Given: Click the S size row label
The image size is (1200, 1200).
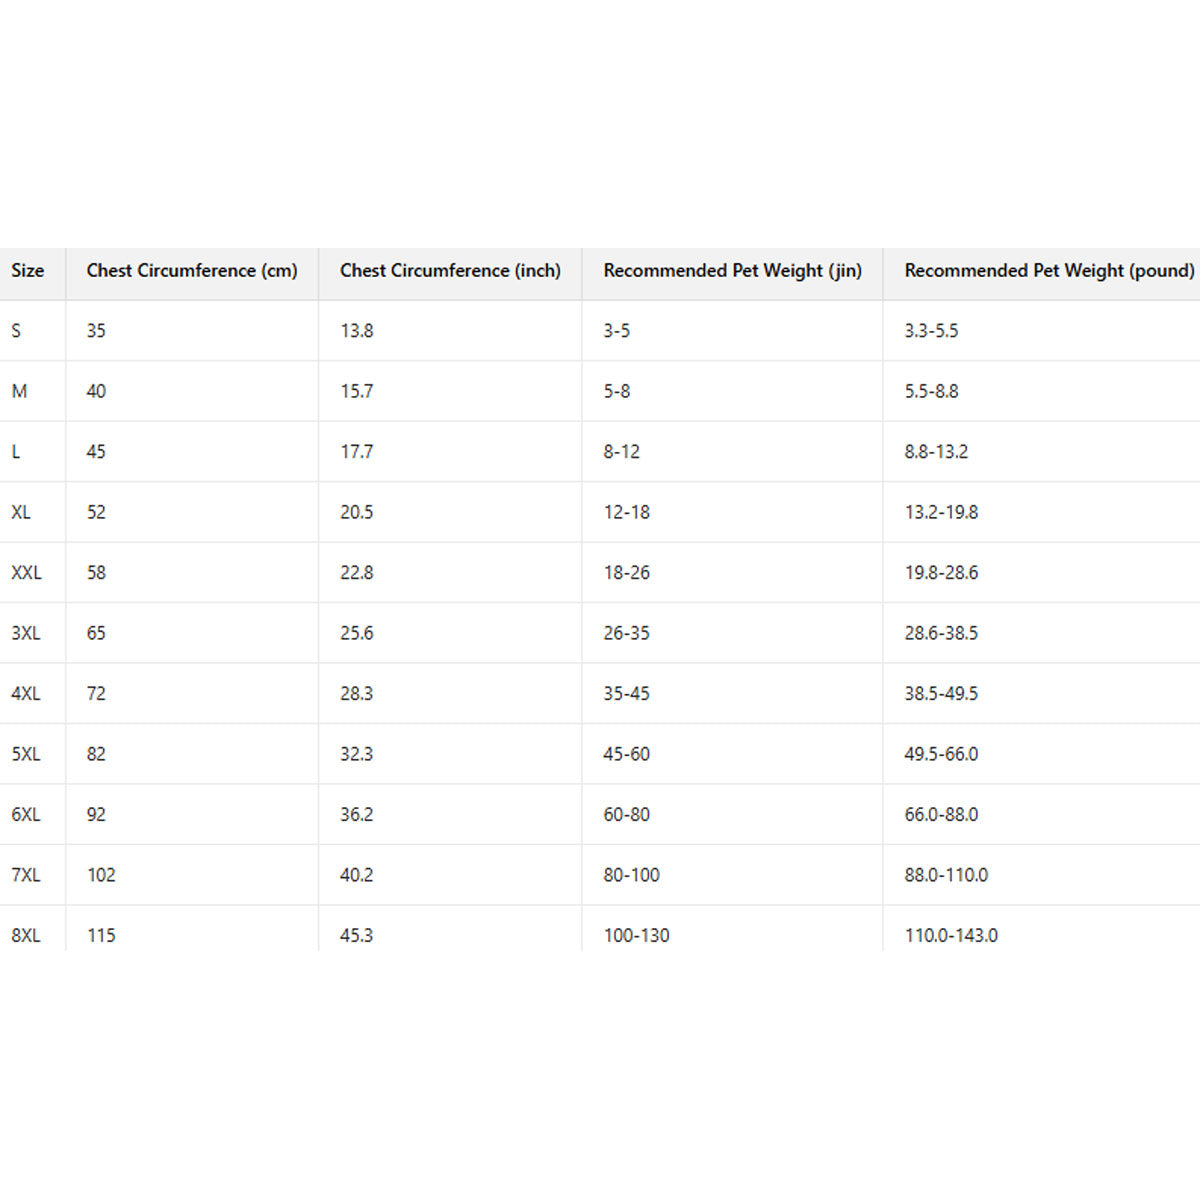Looking at the screenshot, I should point(16,331).
